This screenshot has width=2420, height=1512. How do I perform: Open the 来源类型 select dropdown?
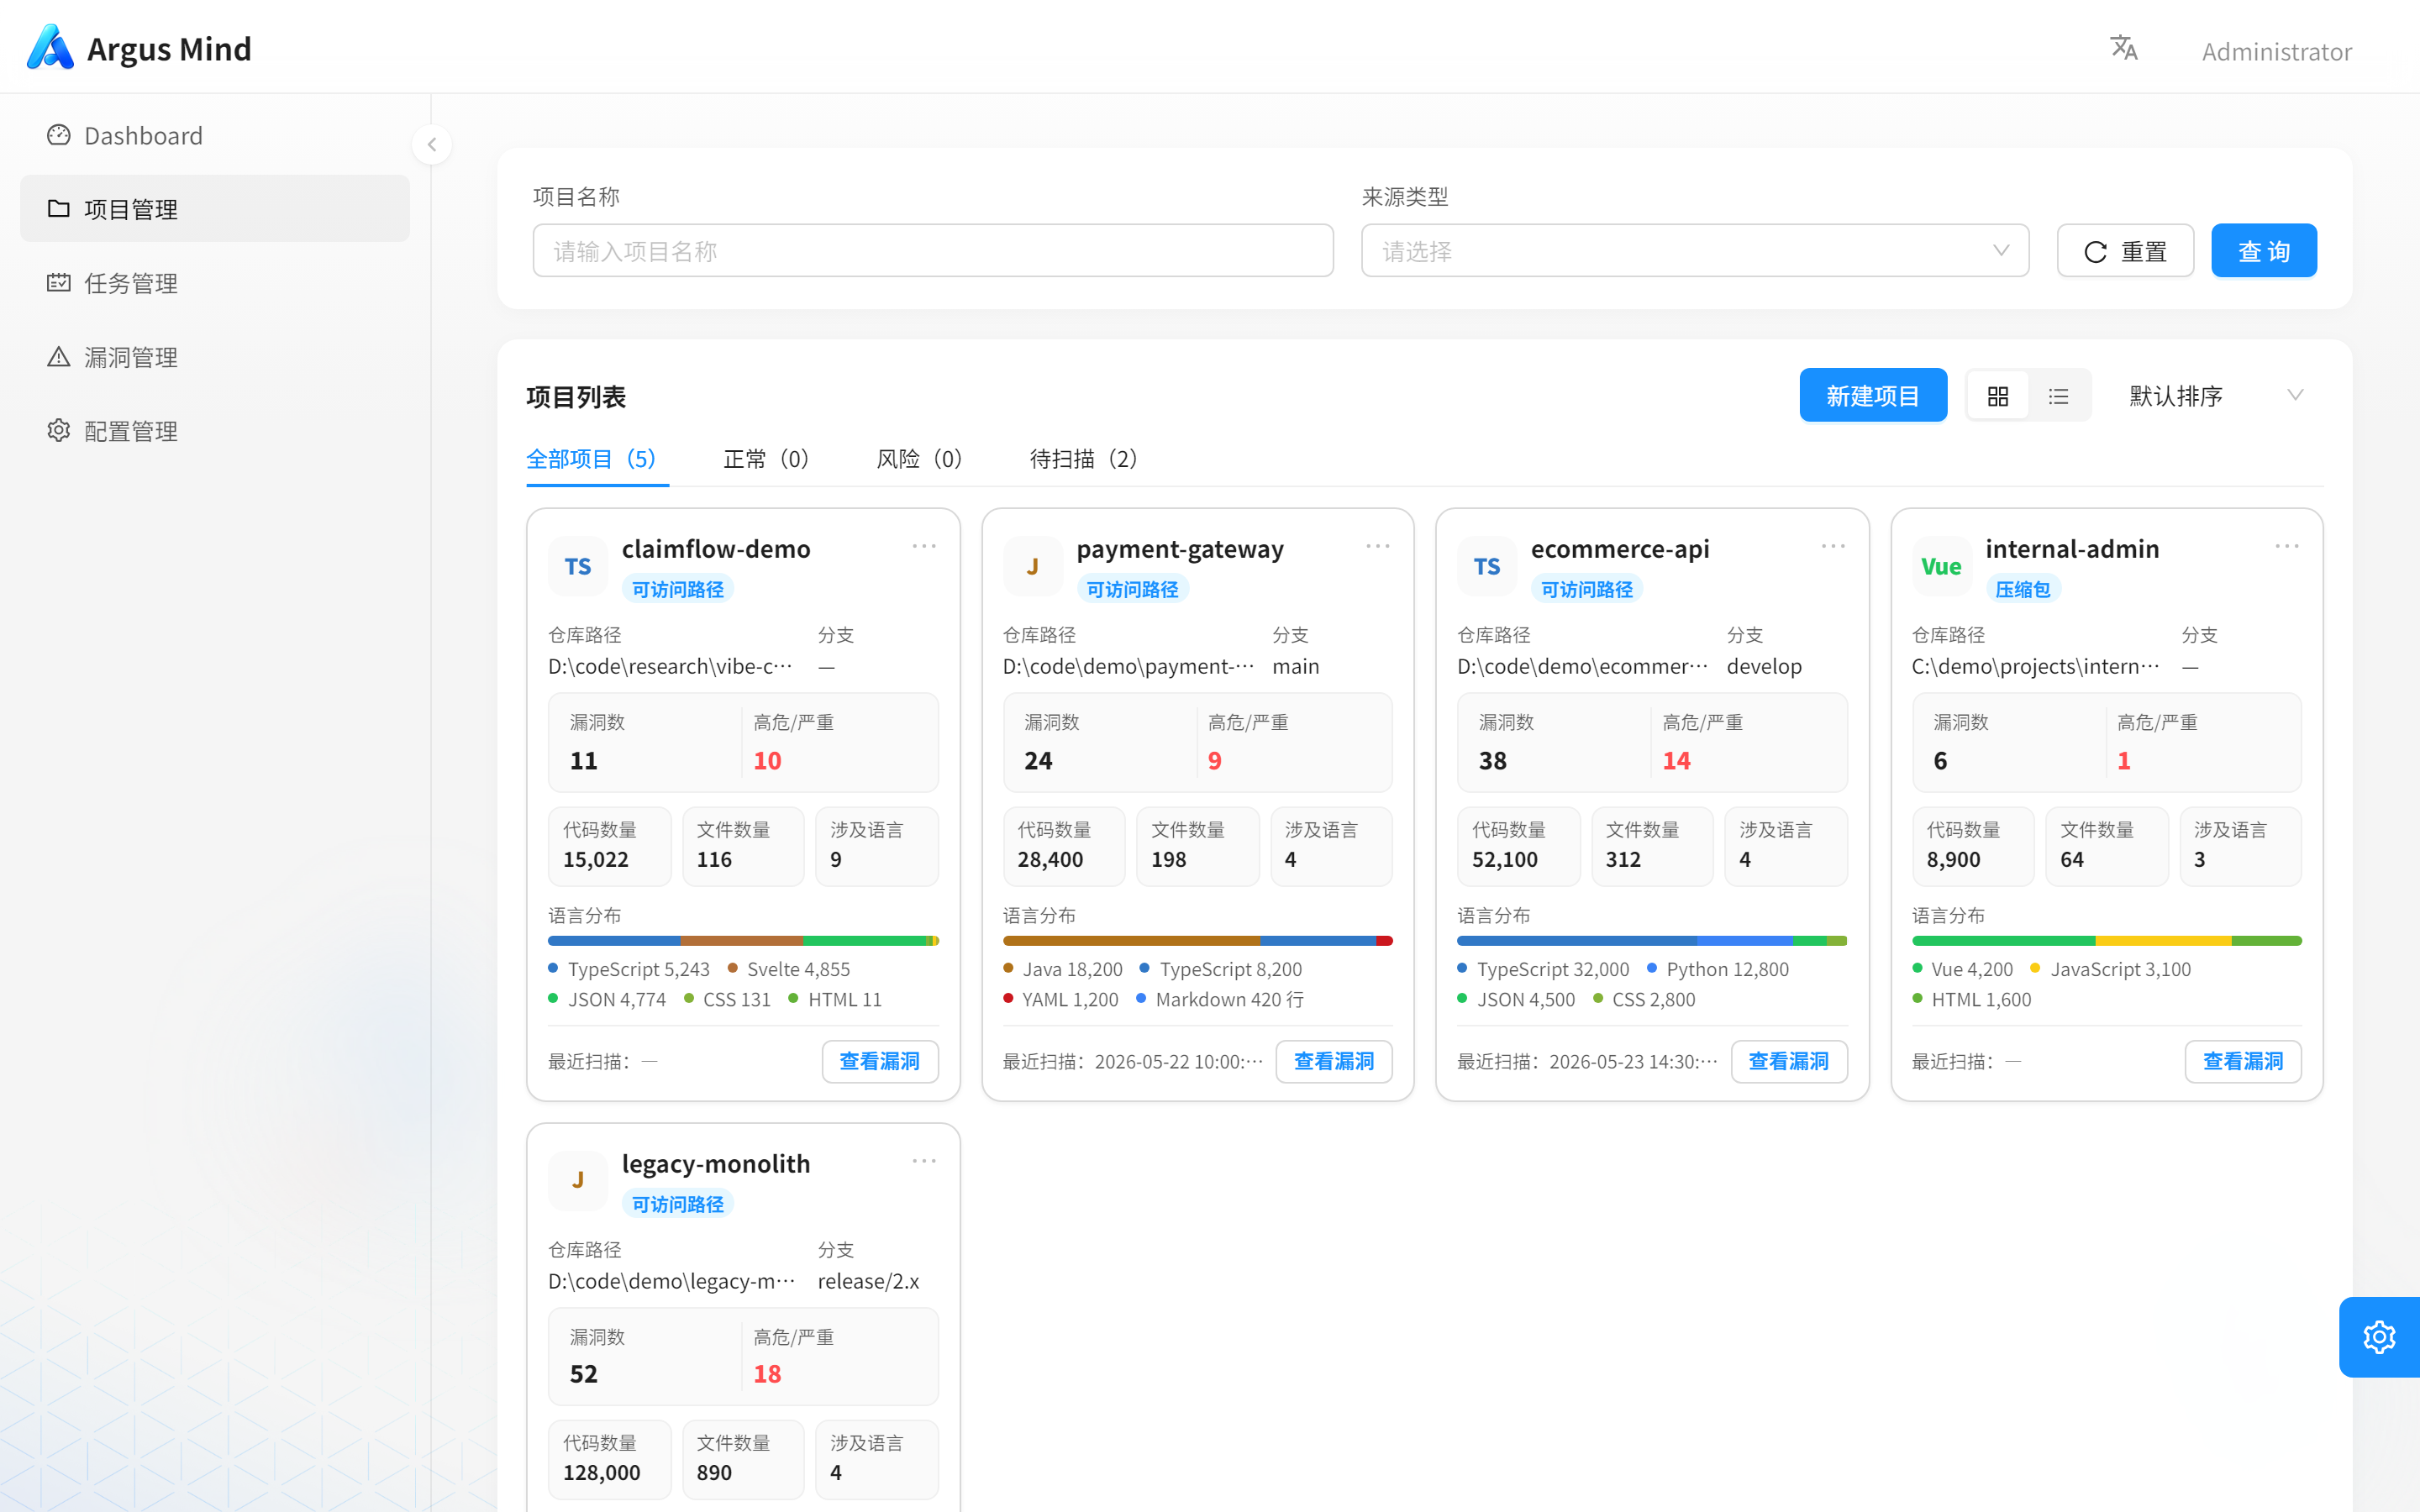pos(1694,250)
